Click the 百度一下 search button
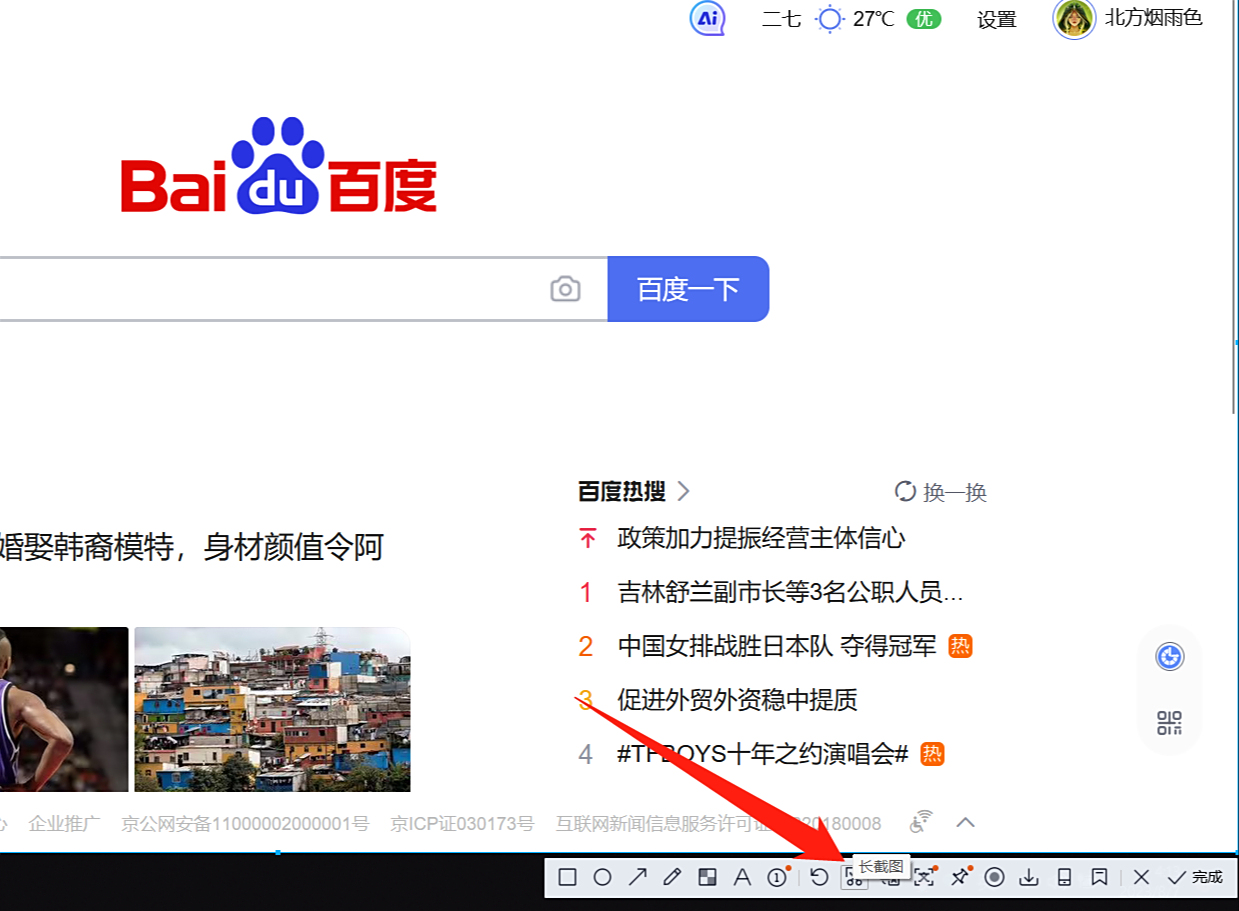 click(x=688, y=289)
